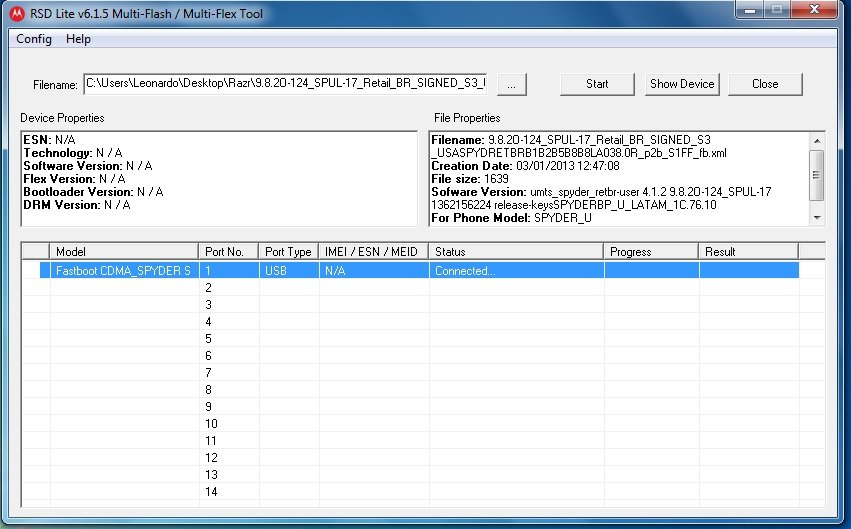Minimize the RSD Lite window
The height and width of the screenshot is (529, 851).
coord(750,10)
